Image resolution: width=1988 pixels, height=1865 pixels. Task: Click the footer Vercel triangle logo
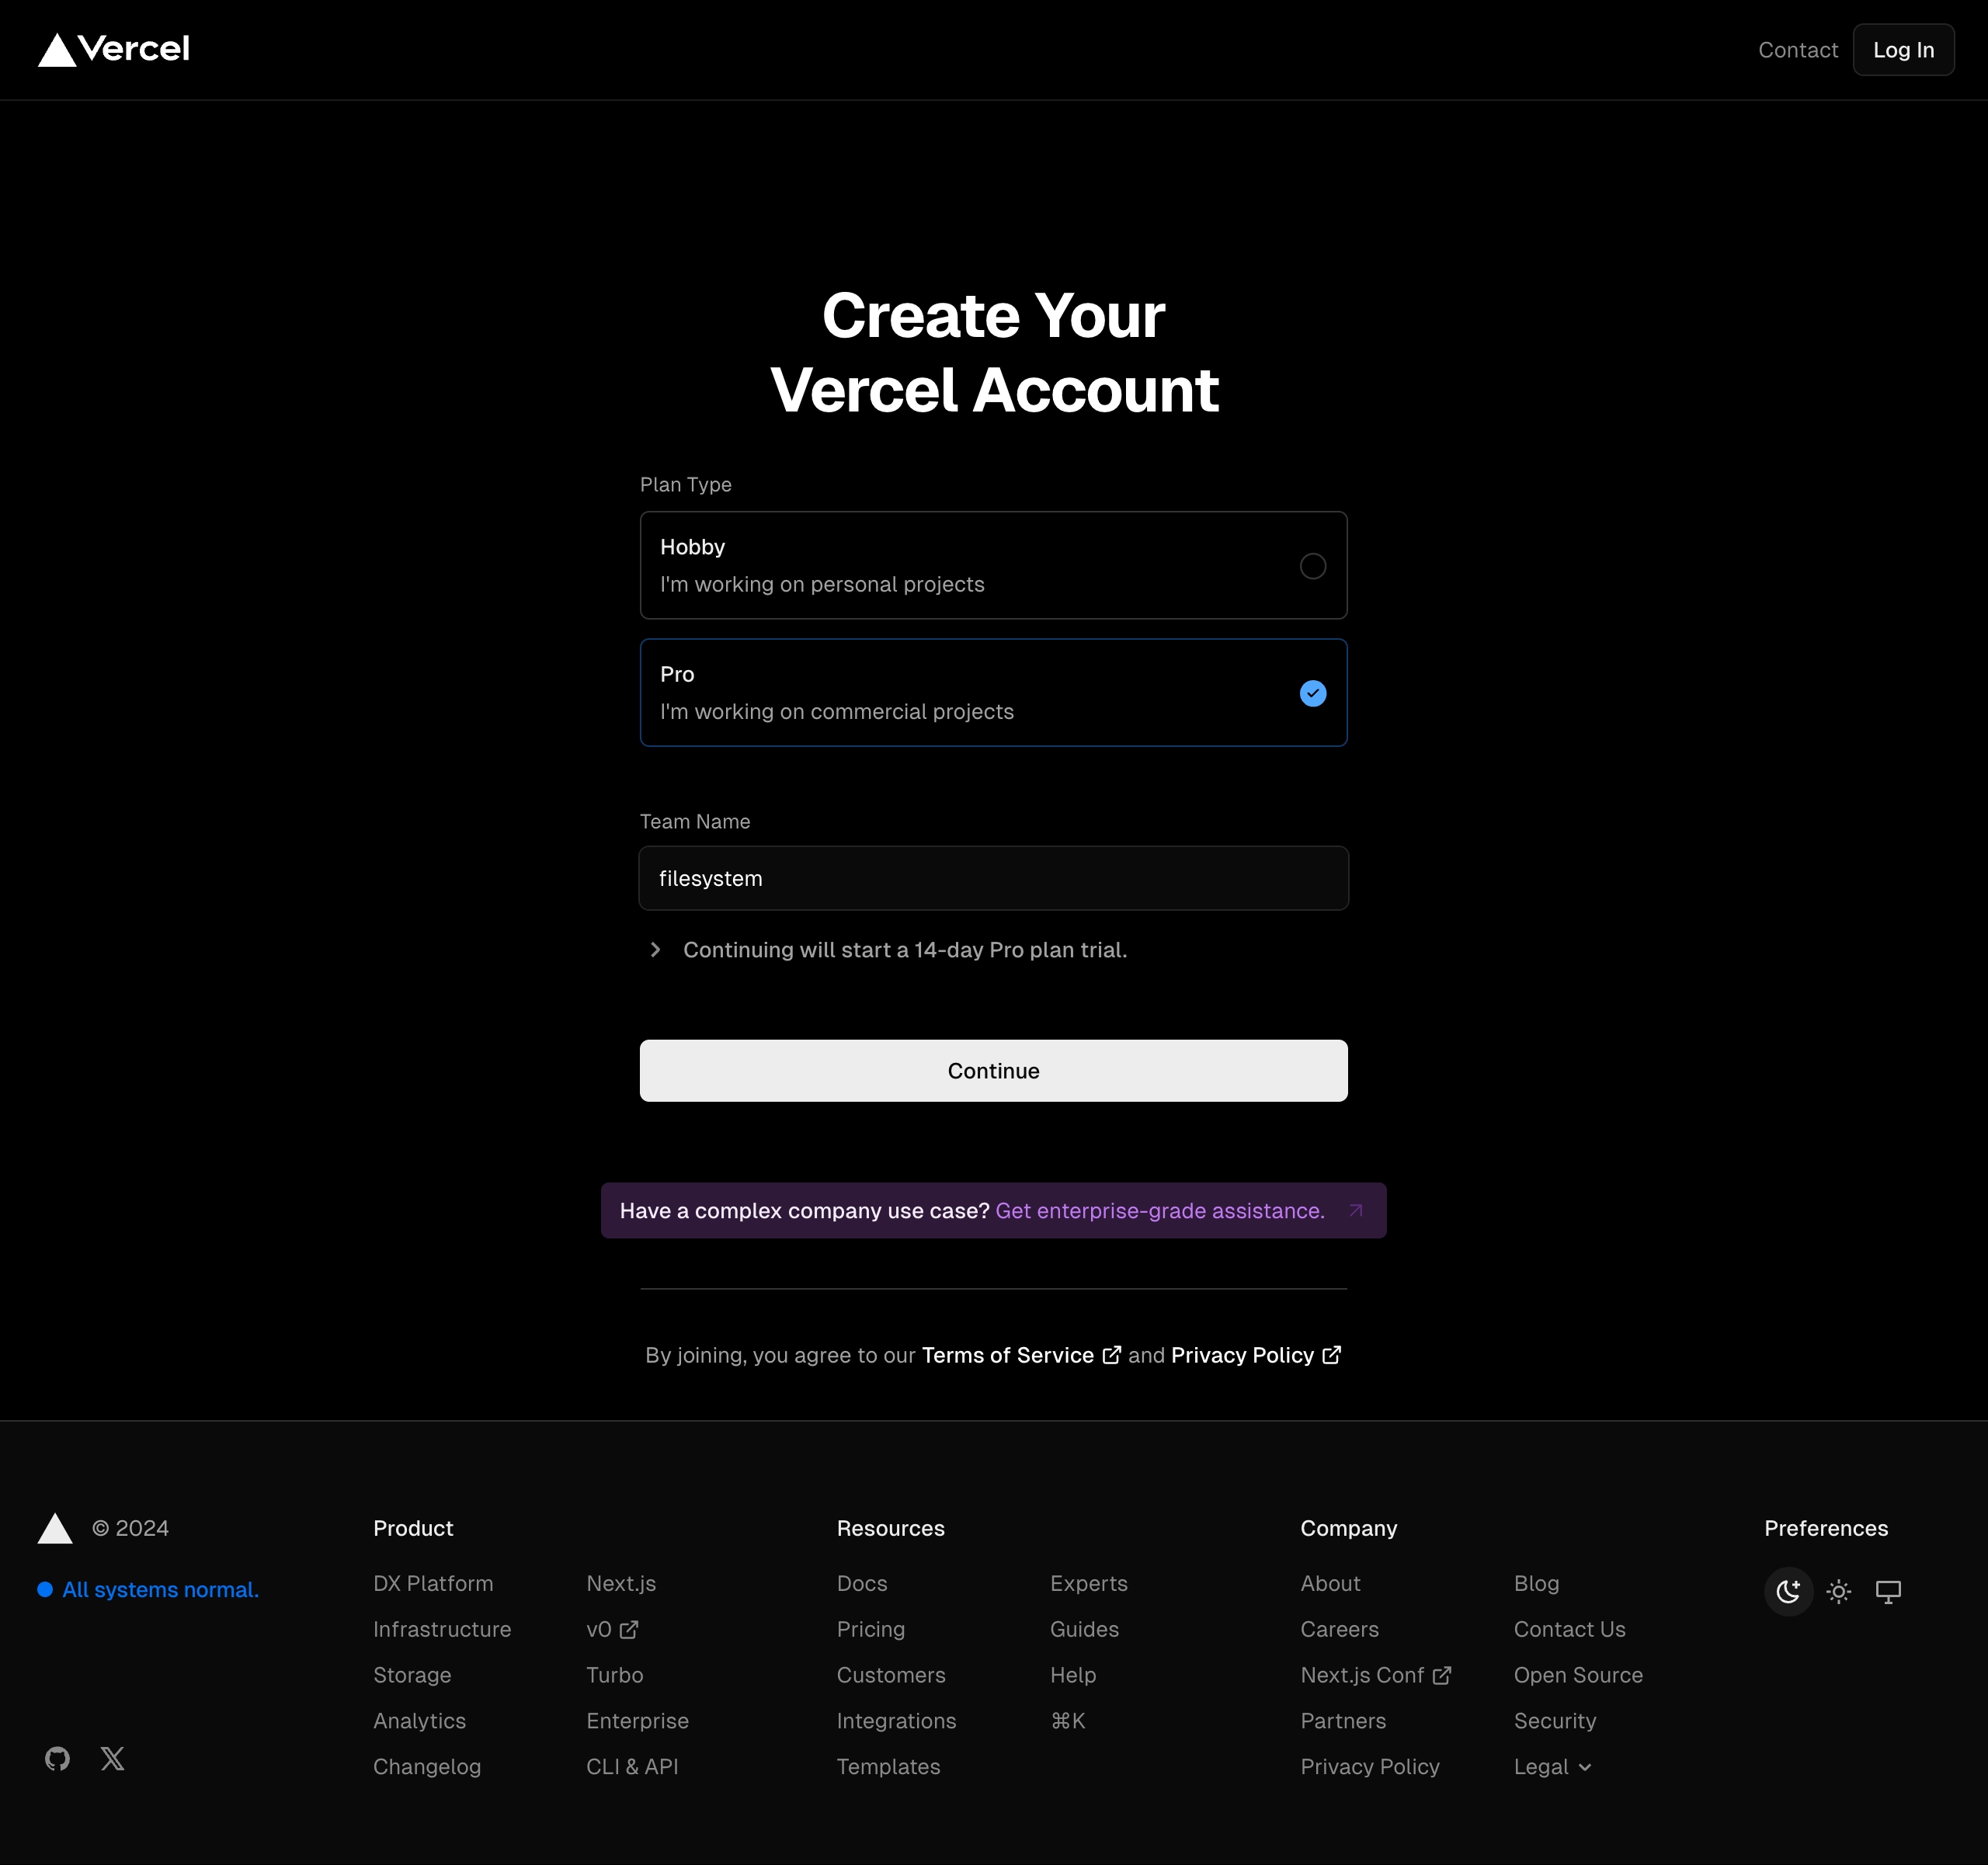(55, 1528)
